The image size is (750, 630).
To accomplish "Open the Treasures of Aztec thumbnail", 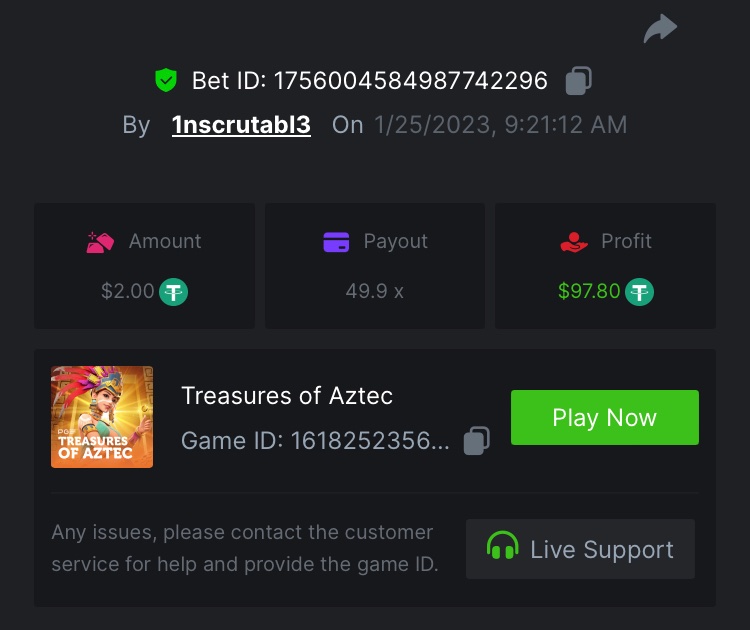I will coord(102,417).
